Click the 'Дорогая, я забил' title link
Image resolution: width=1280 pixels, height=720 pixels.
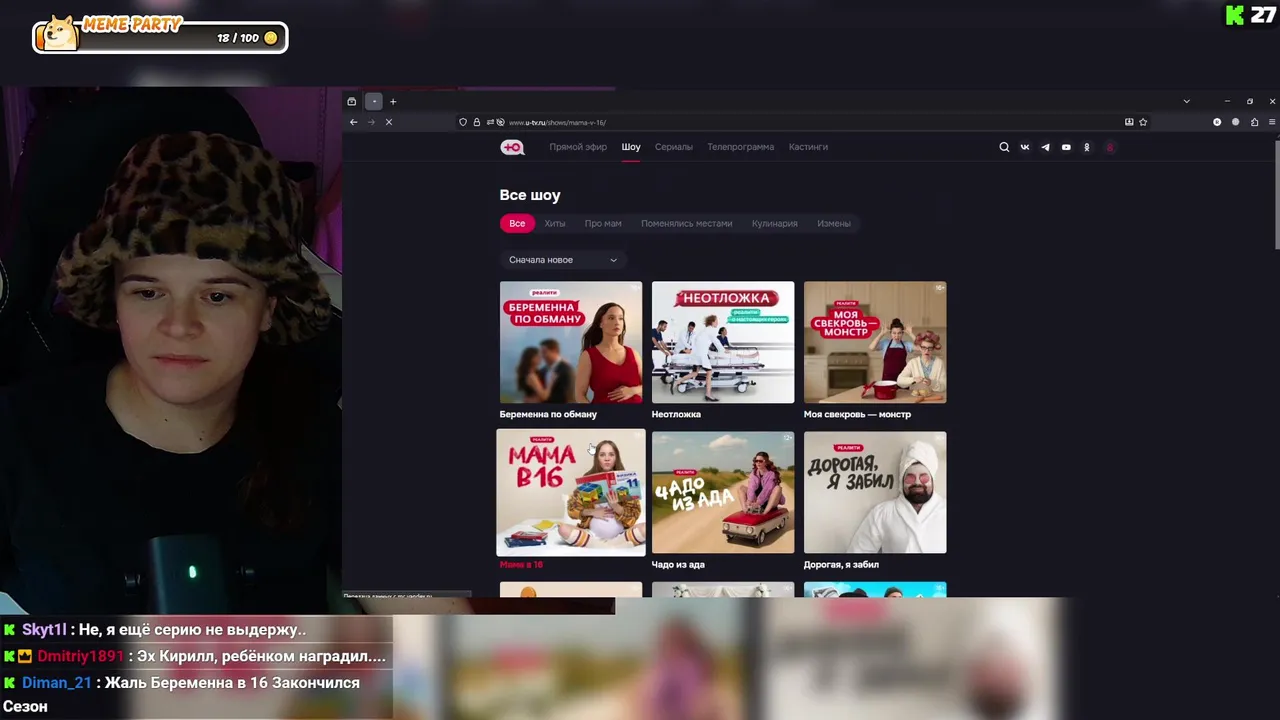pos(841,565)
